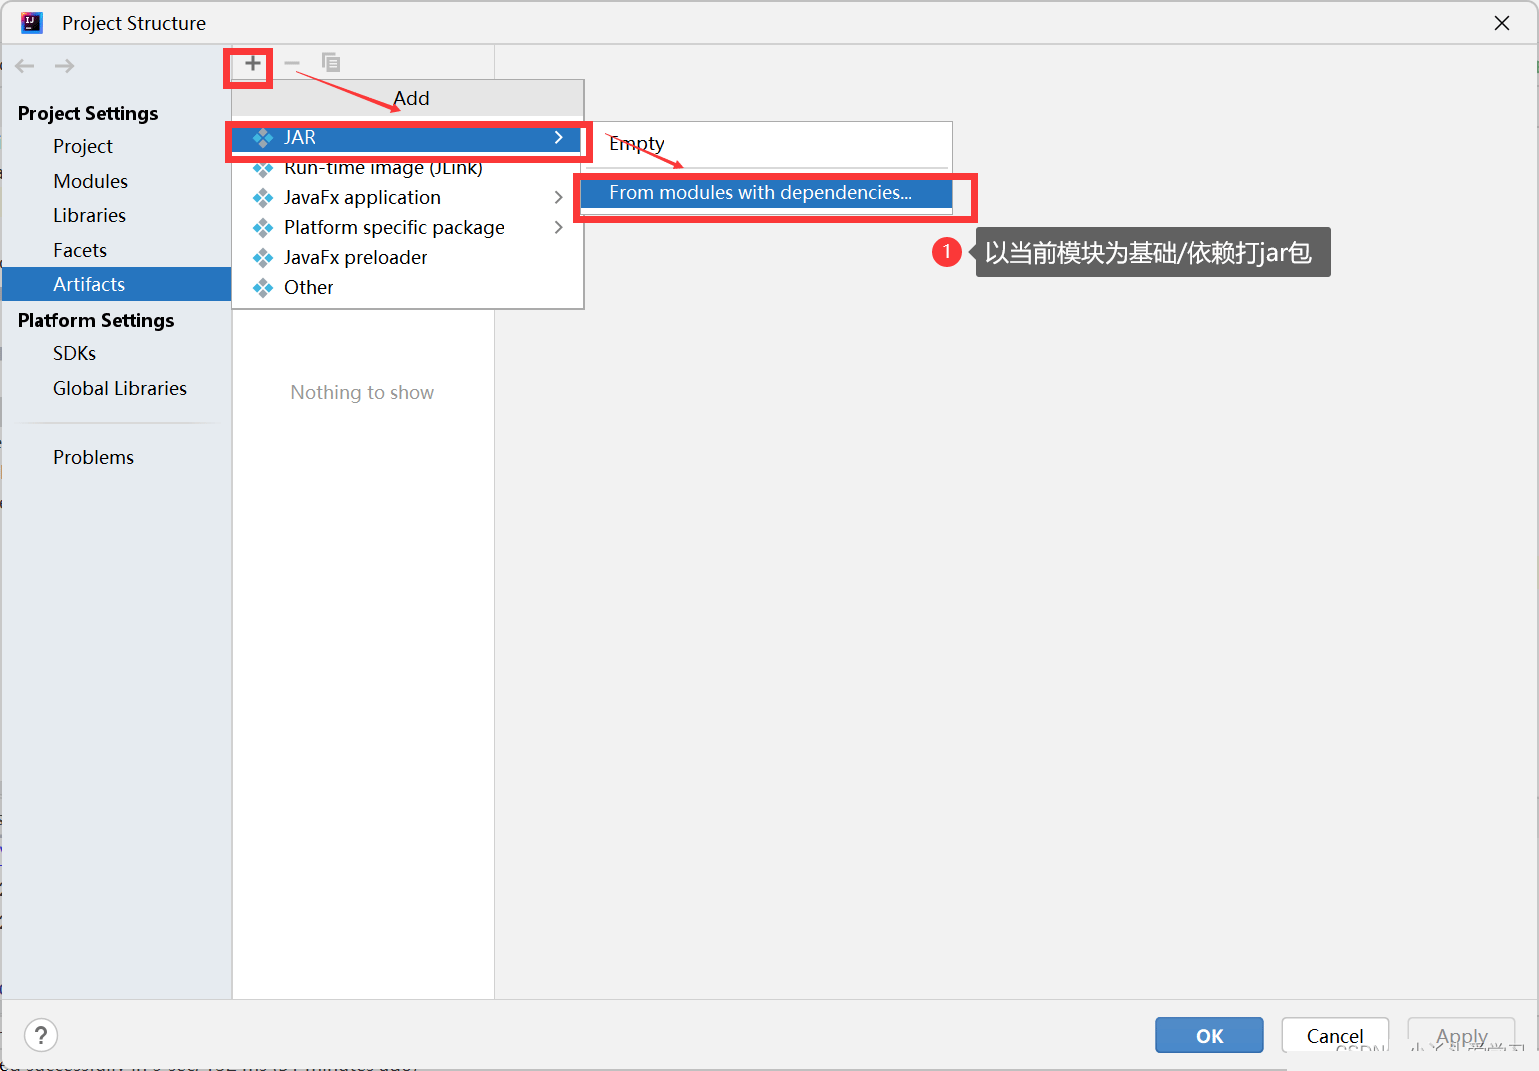This screenshot has width=1539, height=1071.
Task: Click the minus Remove artifact icon
Action: [x=292, y=64]
